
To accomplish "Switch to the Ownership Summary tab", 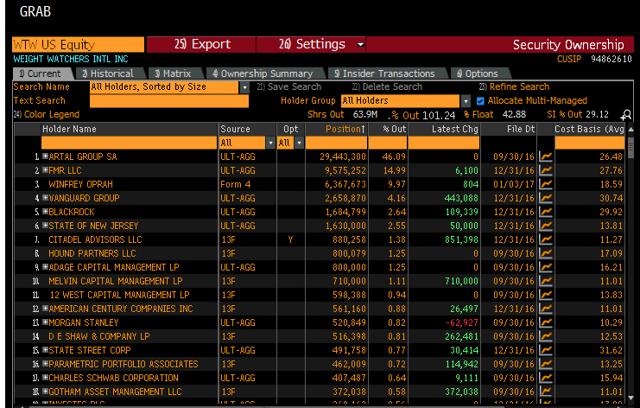I will point(265,74).
